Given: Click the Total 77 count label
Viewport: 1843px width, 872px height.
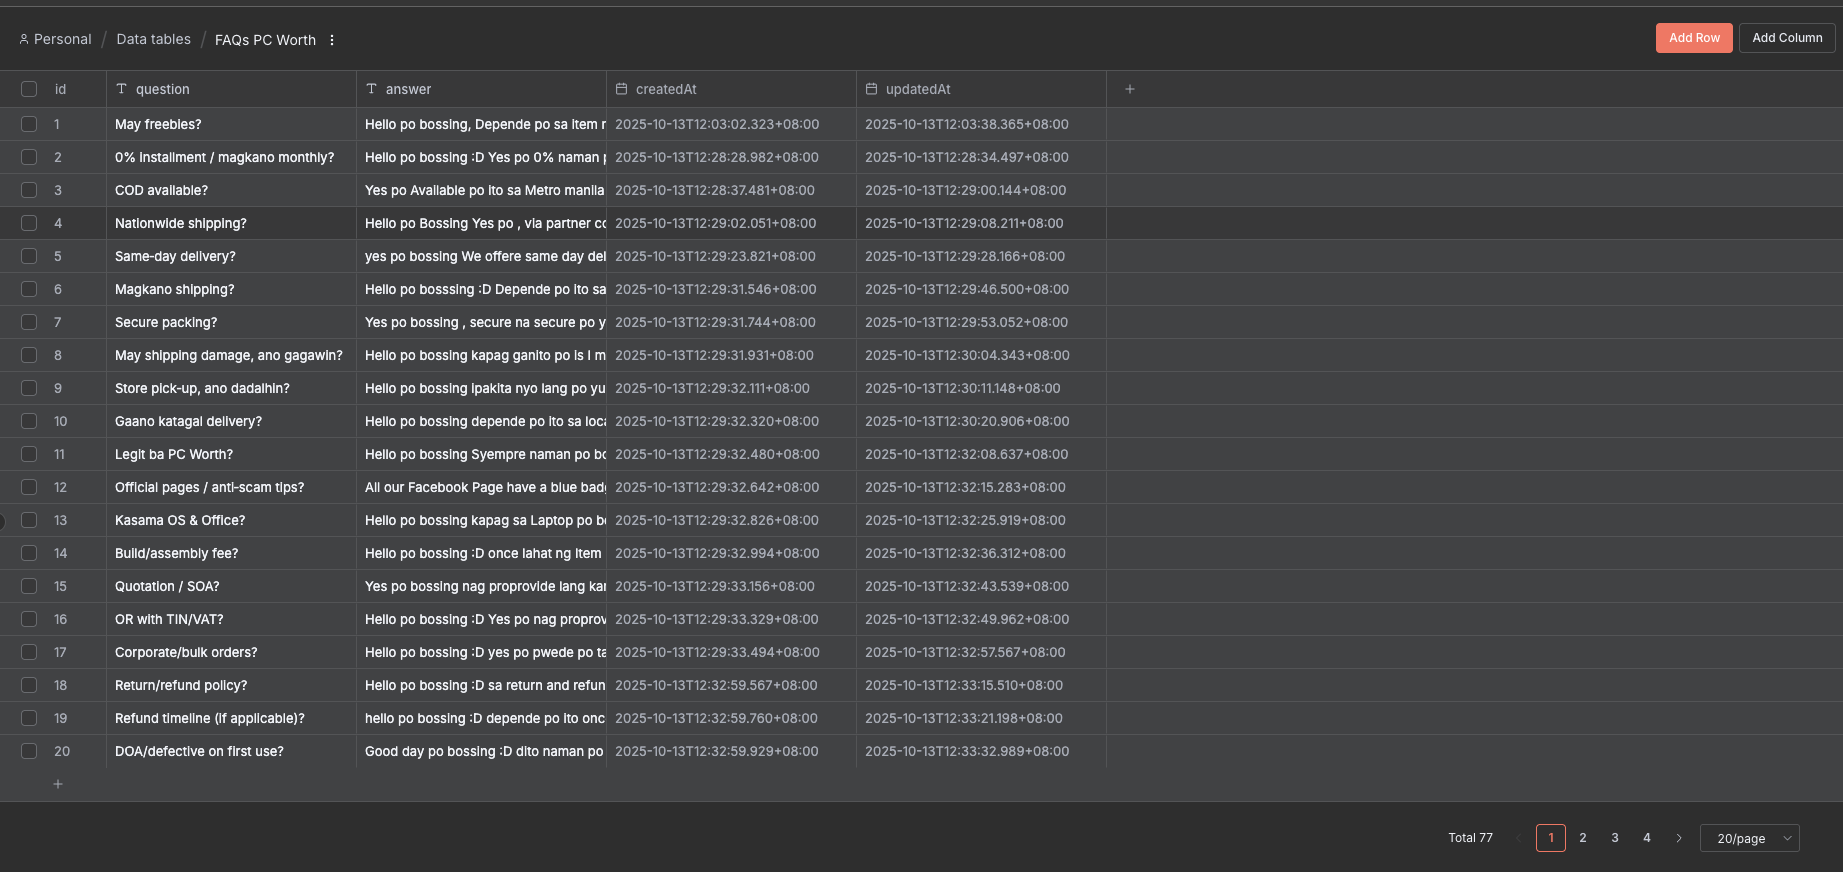Looking at the screenshot, I should coord(1470,838).
